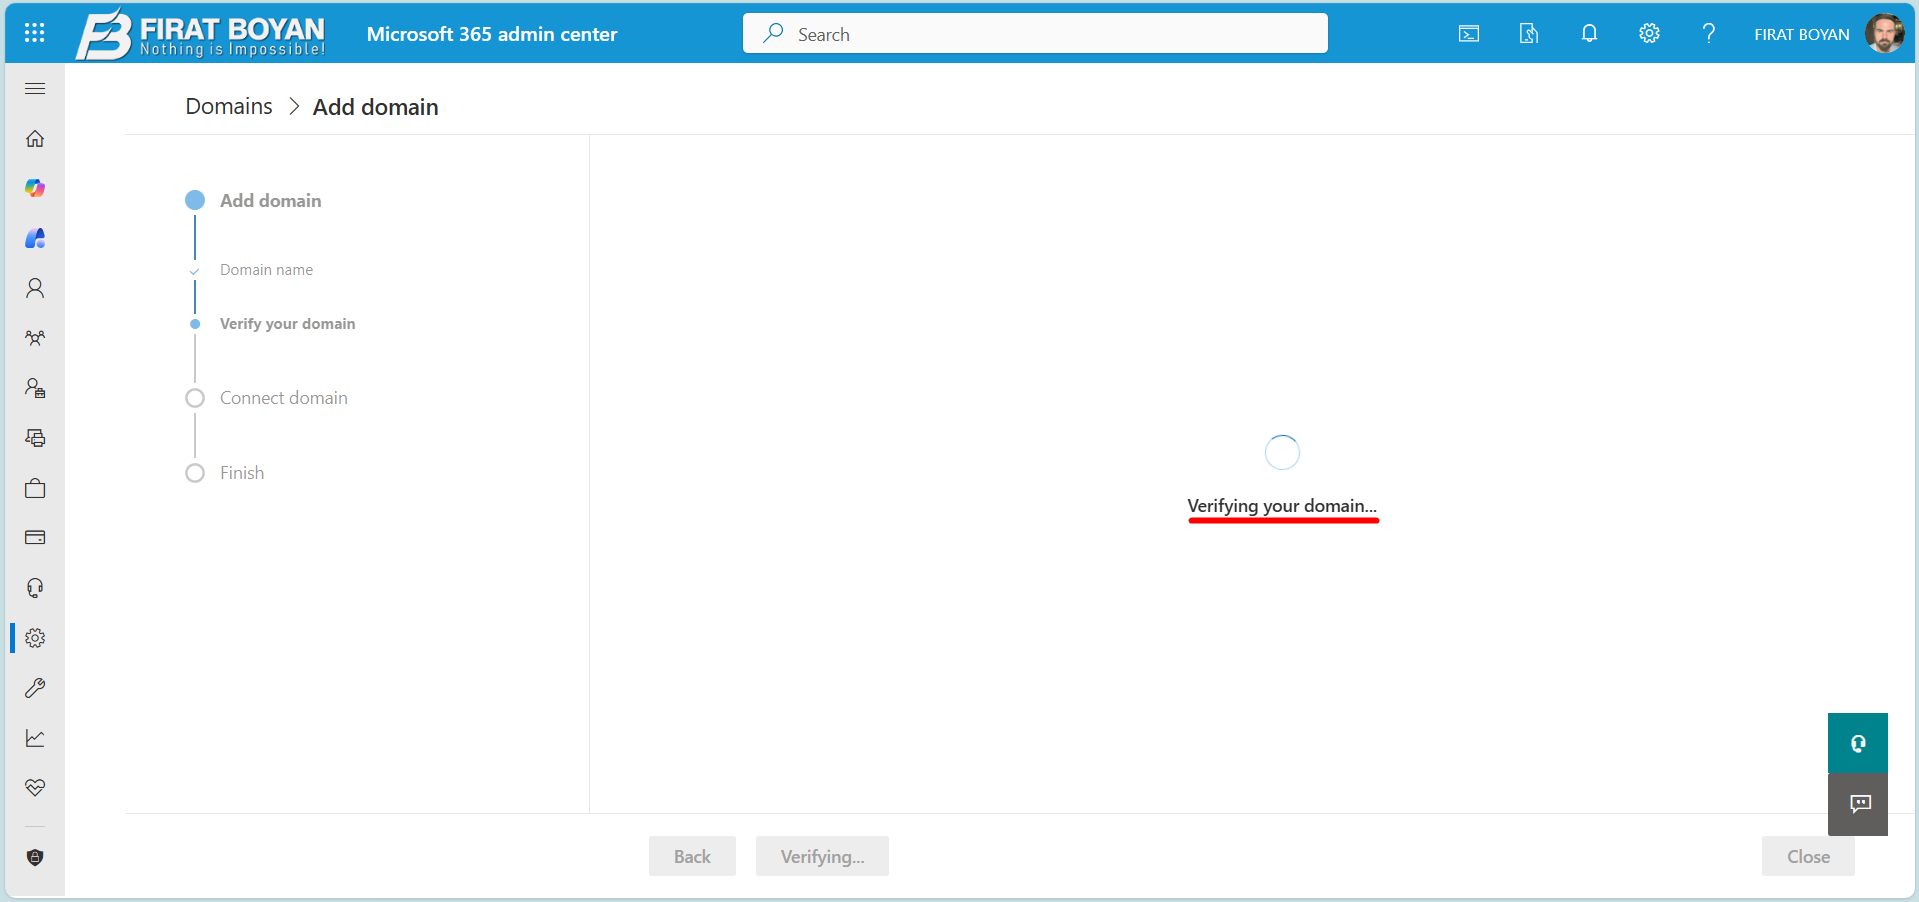Navigate back using the Domains breadcrumb
This screenshot has height=902, width=1919.
(228, 106)
